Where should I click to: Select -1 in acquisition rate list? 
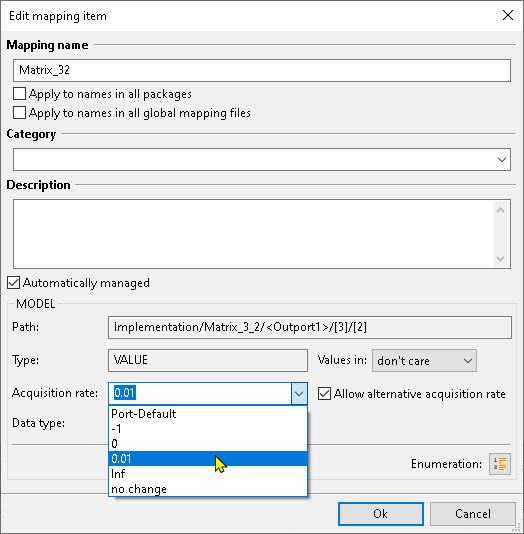(x=208, y=428)
